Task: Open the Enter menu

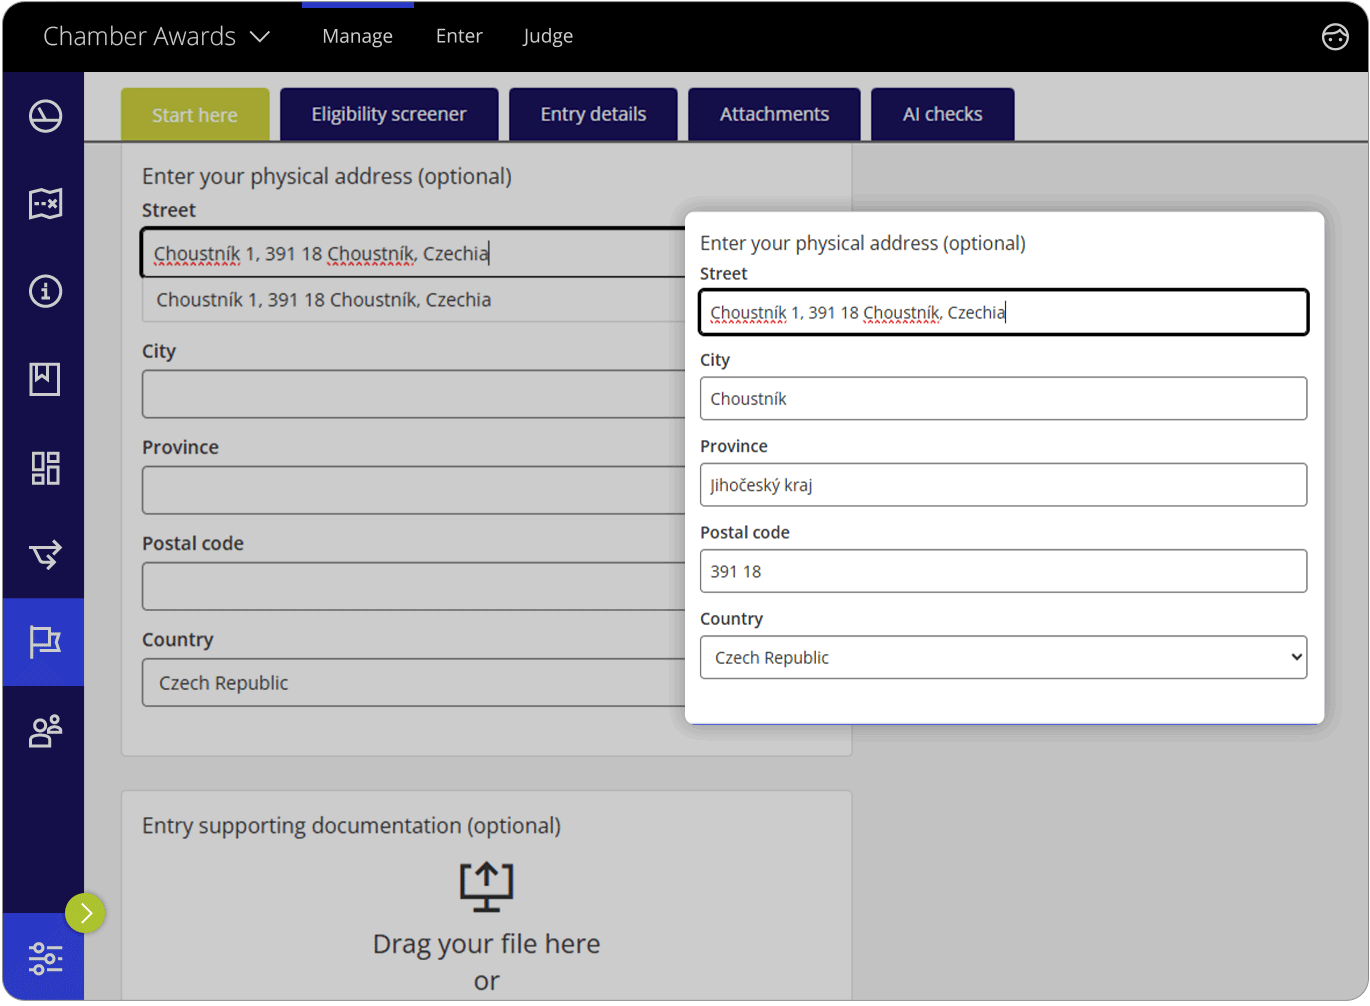Action: pos(459,36)
